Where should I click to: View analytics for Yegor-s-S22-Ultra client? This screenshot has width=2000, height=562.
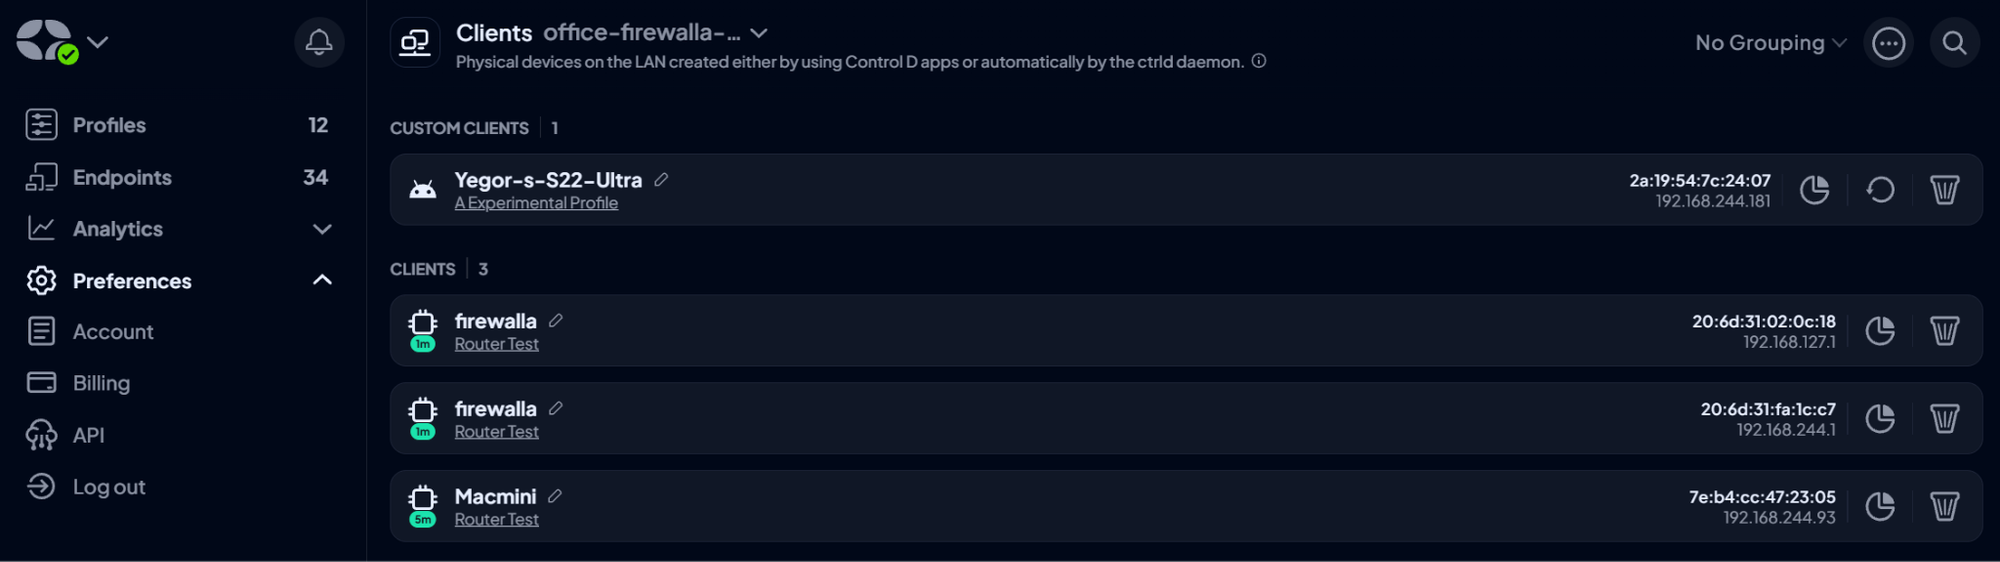(1814, 190)
